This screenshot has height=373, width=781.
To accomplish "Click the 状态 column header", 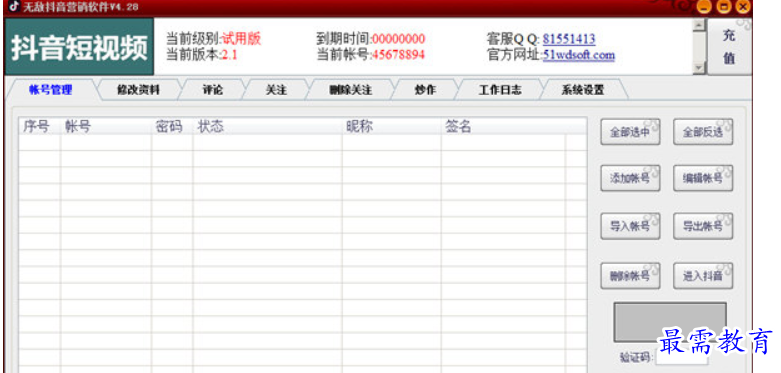I will tap(267, 126).
